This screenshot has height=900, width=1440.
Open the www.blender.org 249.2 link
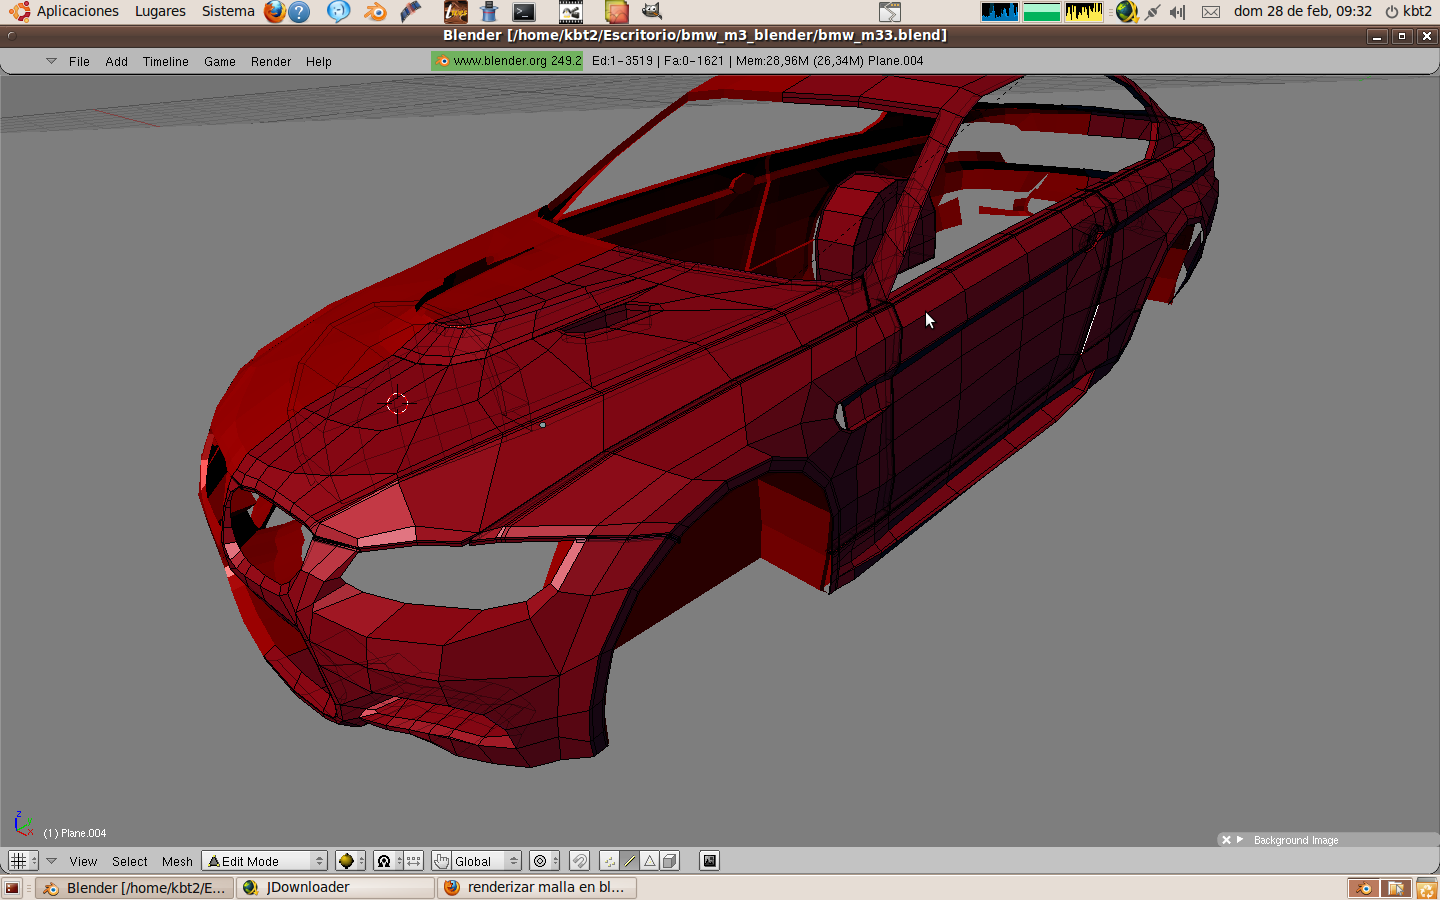point(507,61)
